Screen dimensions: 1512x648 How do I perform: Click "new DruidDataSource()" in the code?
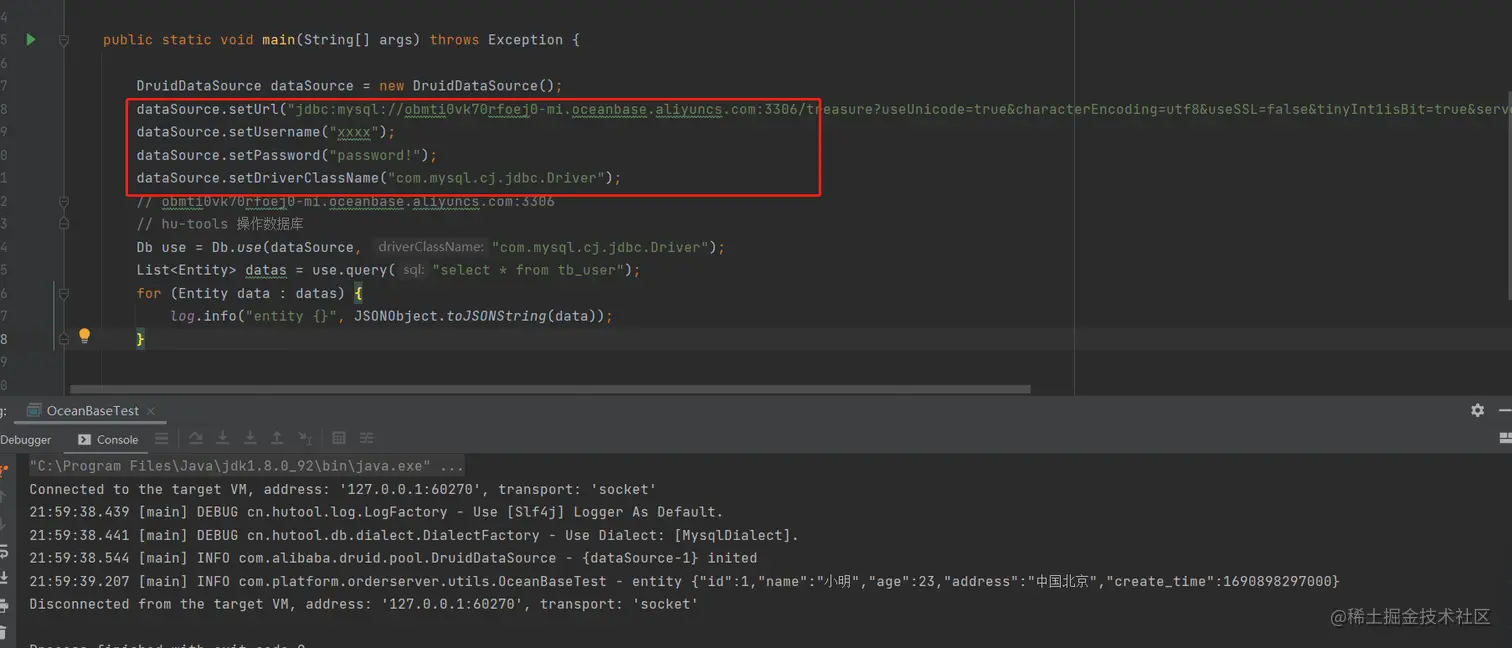pos(470,86)
